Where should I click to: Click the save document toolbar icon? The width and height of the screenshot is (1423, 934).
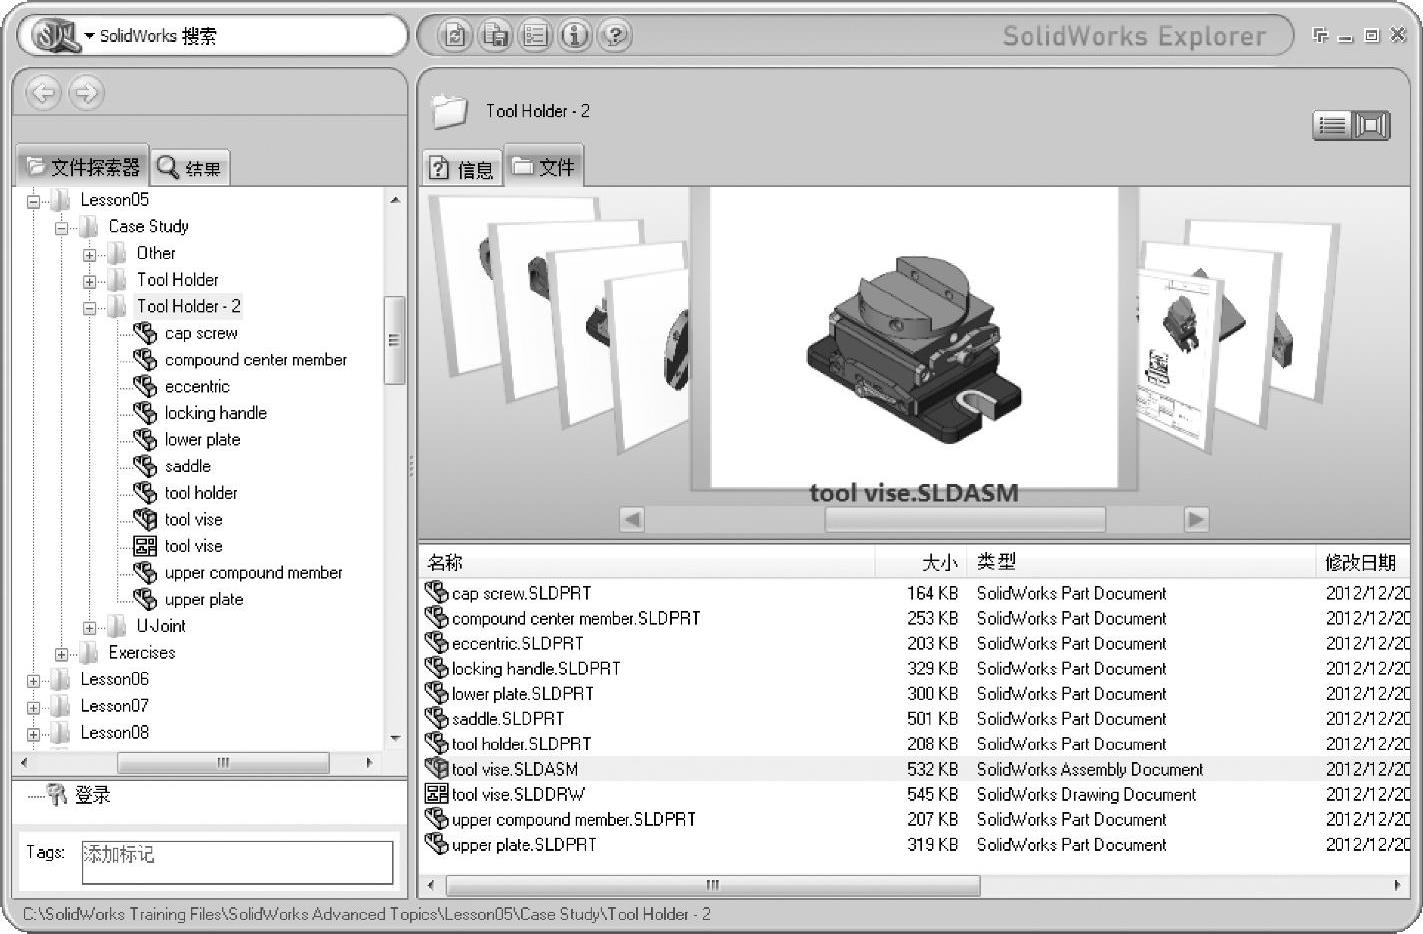tap(495, 36)
